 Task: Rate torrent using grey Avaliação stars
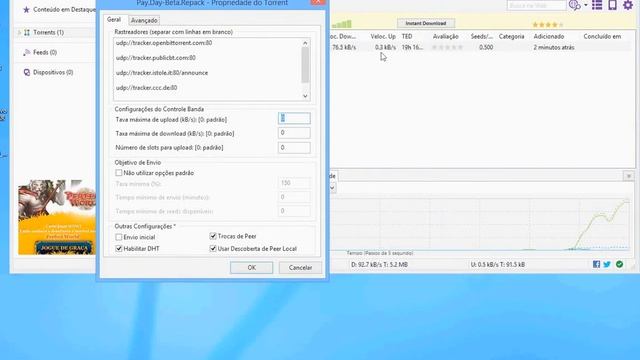[x=447, y=47]
